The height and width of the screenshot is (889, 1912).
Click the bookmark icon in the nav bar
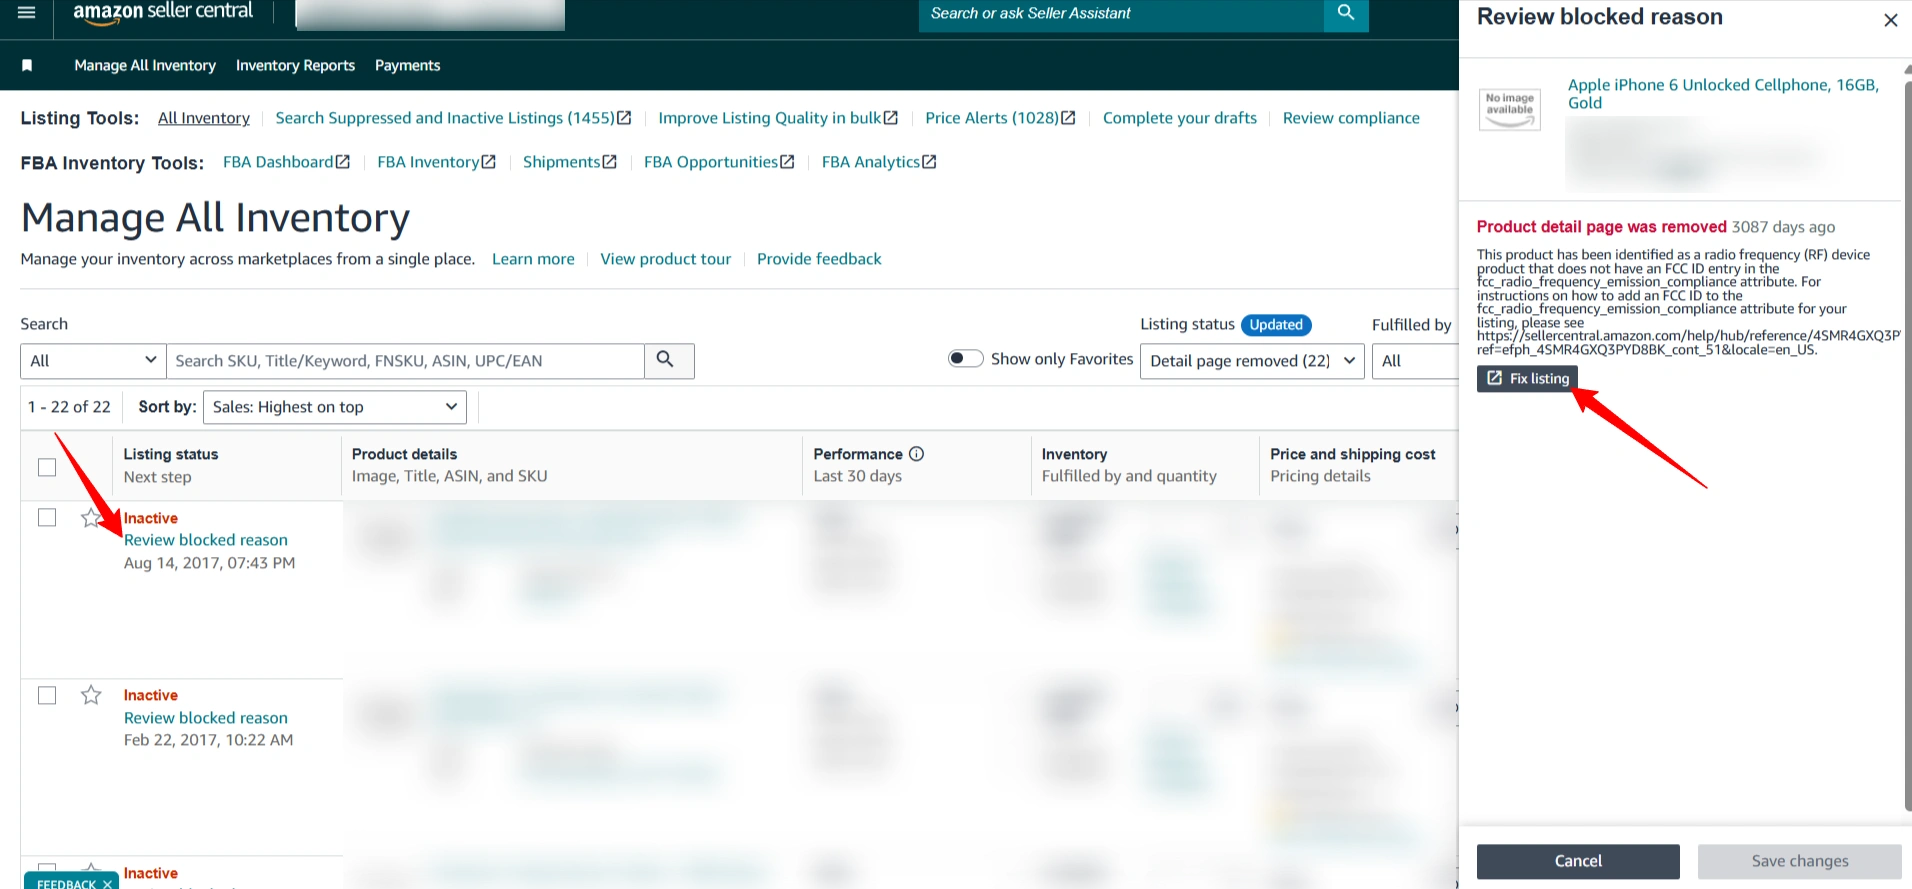click(x=27, y=65)
